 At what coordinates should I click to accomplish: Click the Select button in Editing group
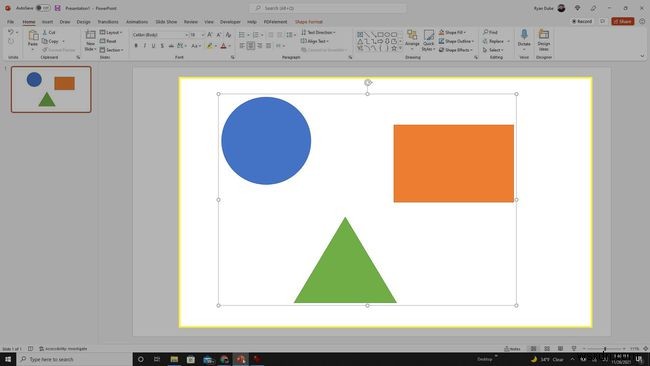[493, 50]
